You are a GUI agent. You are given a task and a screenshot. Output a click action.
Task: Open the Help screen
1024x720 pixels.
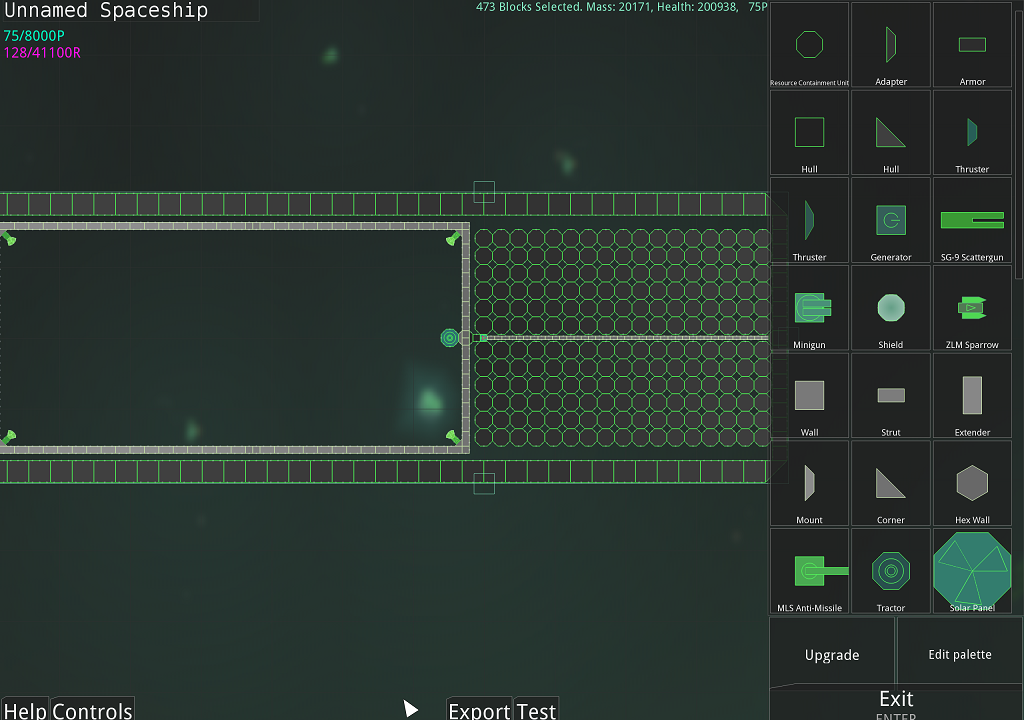pos(25,710)
